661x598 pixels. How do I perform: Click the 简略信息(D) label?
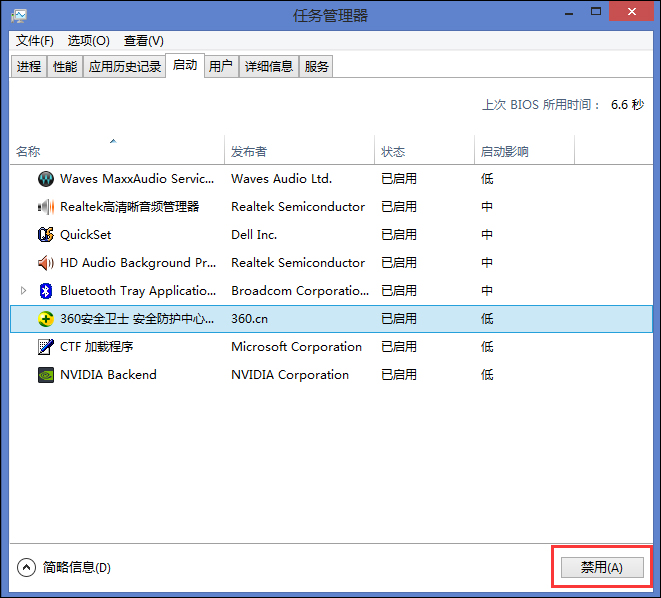pyautogui.click(x=76, y=568)
